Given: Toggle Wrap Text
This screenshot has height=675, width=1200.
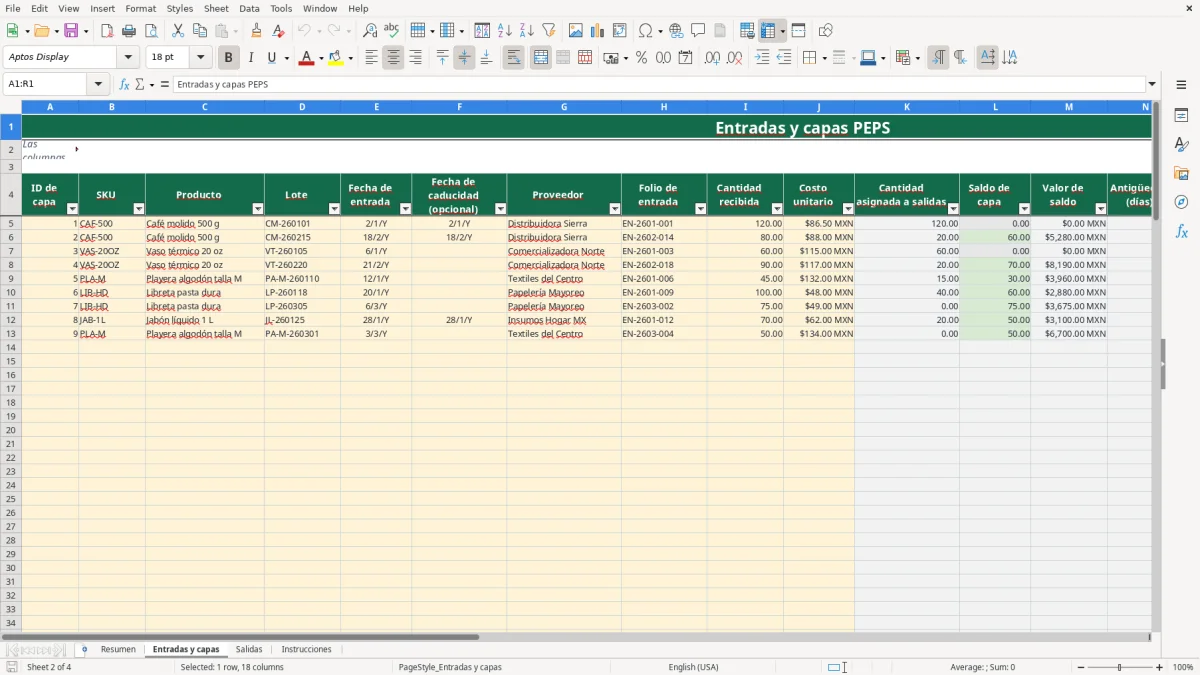Looking at the screenshot, I should click(513, 58).
